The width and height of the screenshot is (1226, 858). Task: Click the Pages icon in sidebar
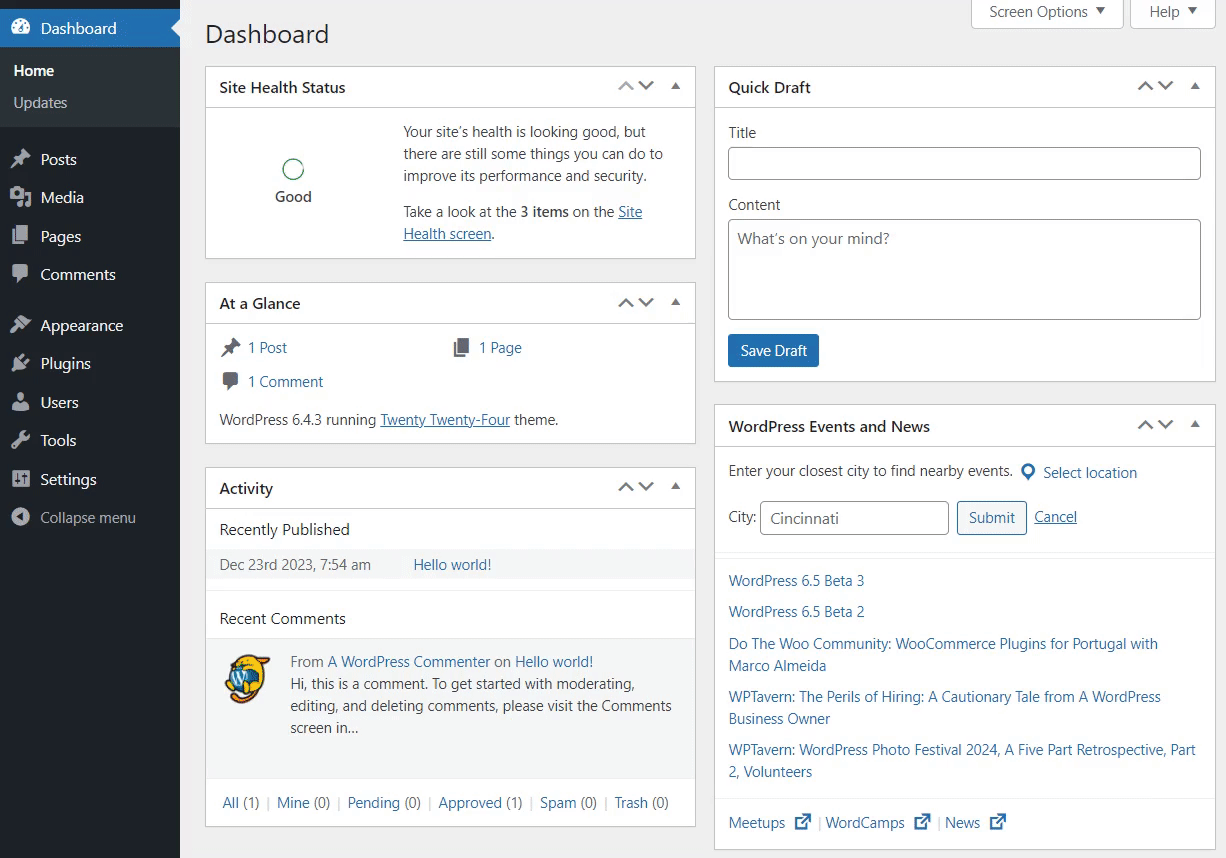point(20,236)
